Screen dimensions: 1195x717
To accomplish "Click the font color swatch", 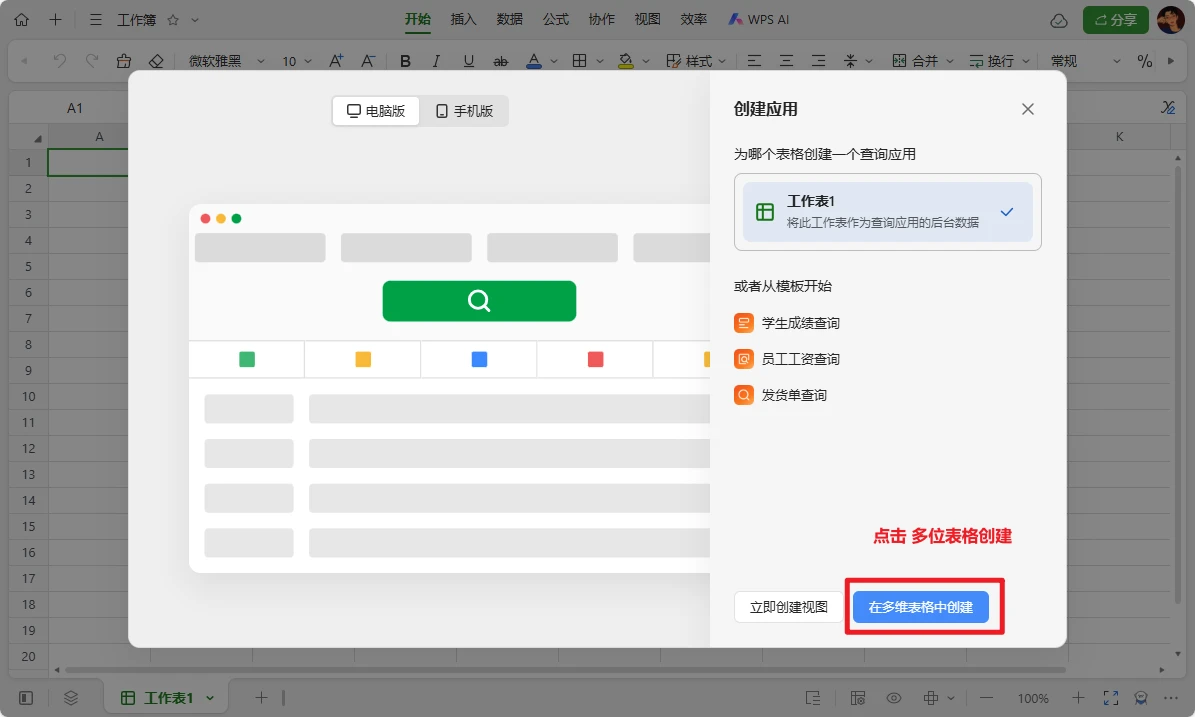I will coord(534,61).
